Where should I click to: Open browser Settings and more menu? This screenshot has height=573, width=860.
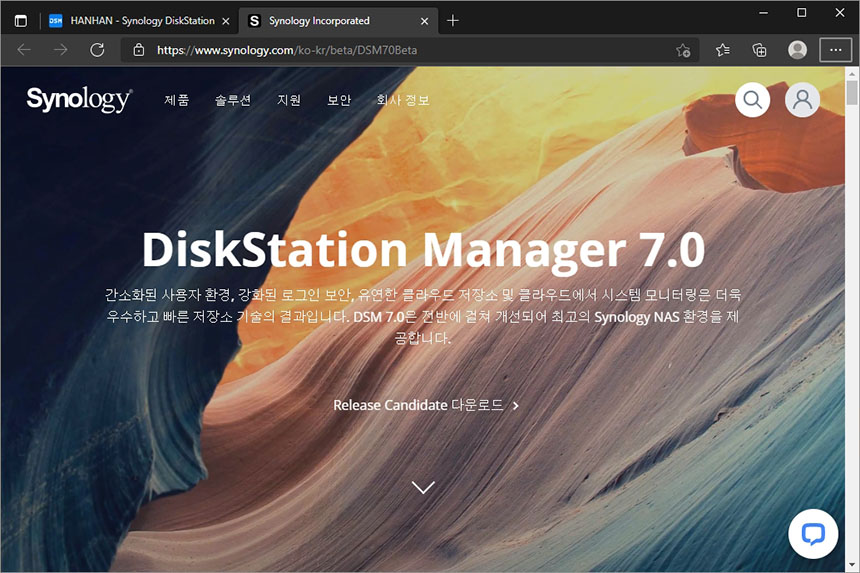click(x=835, y=50)
